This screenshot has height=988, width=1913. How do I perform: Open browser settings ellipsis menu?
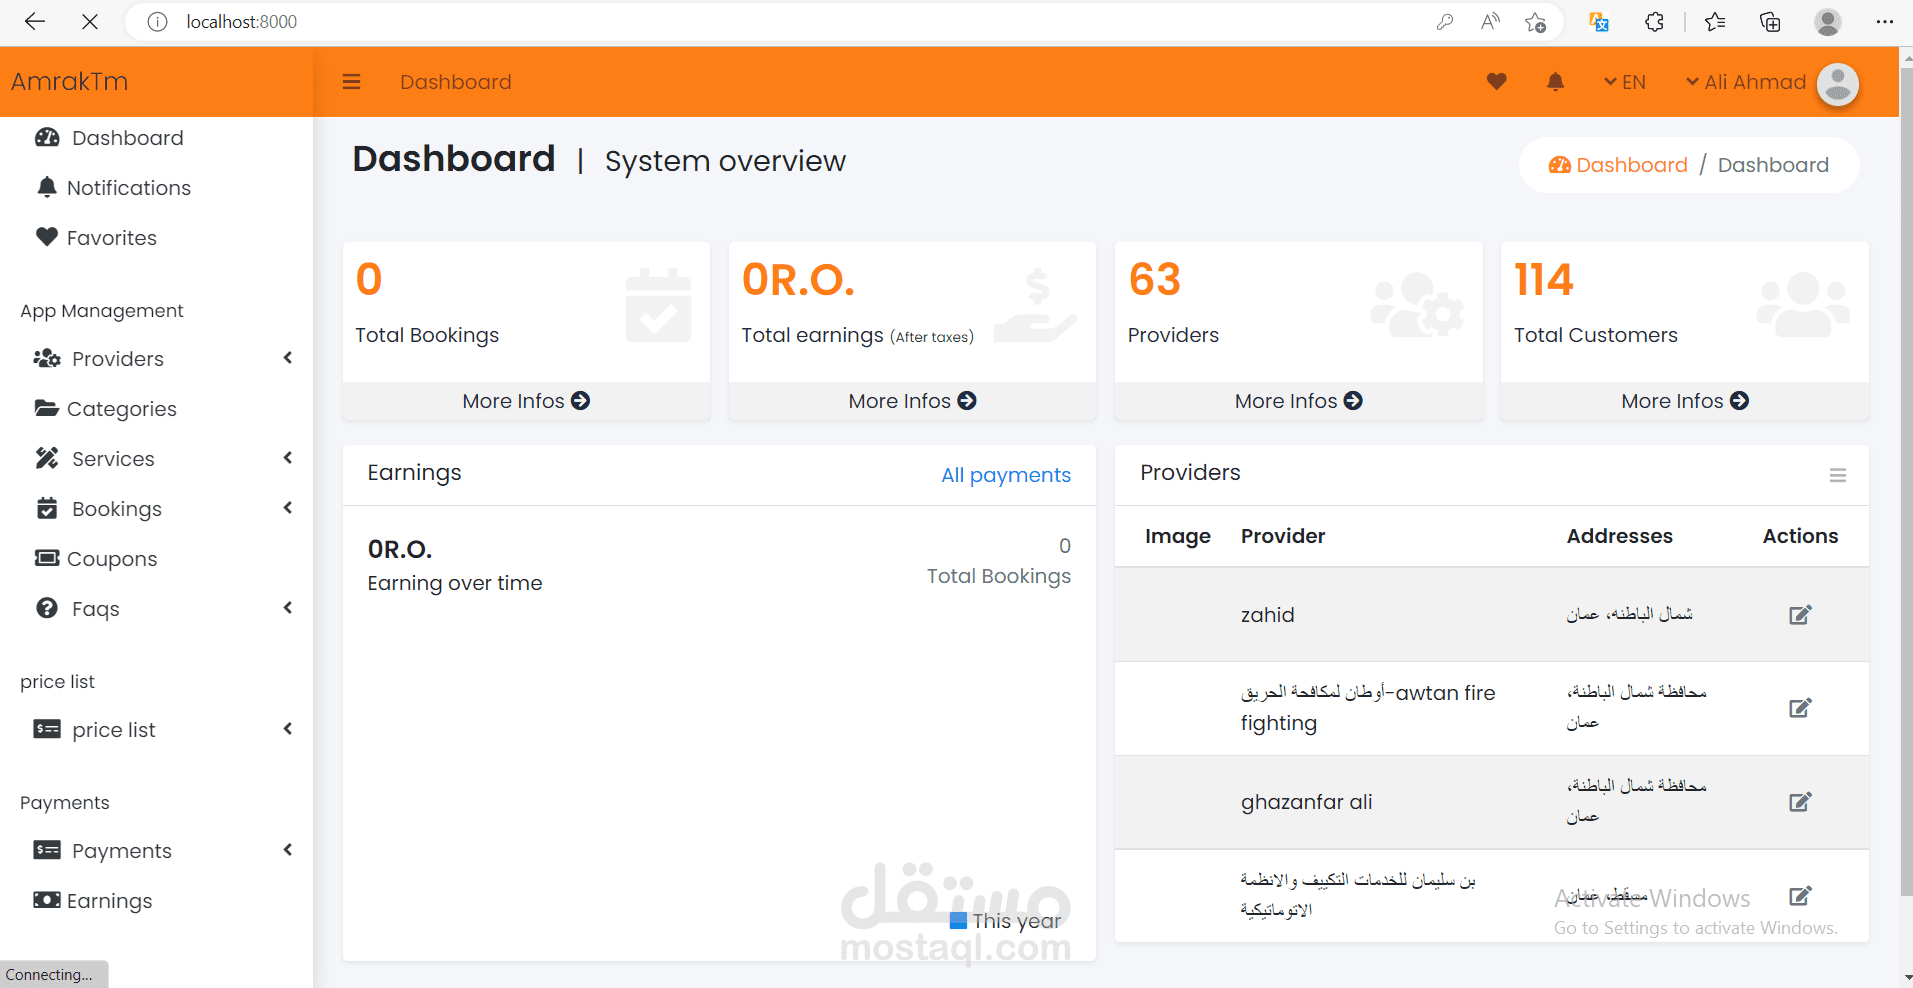1885,22
